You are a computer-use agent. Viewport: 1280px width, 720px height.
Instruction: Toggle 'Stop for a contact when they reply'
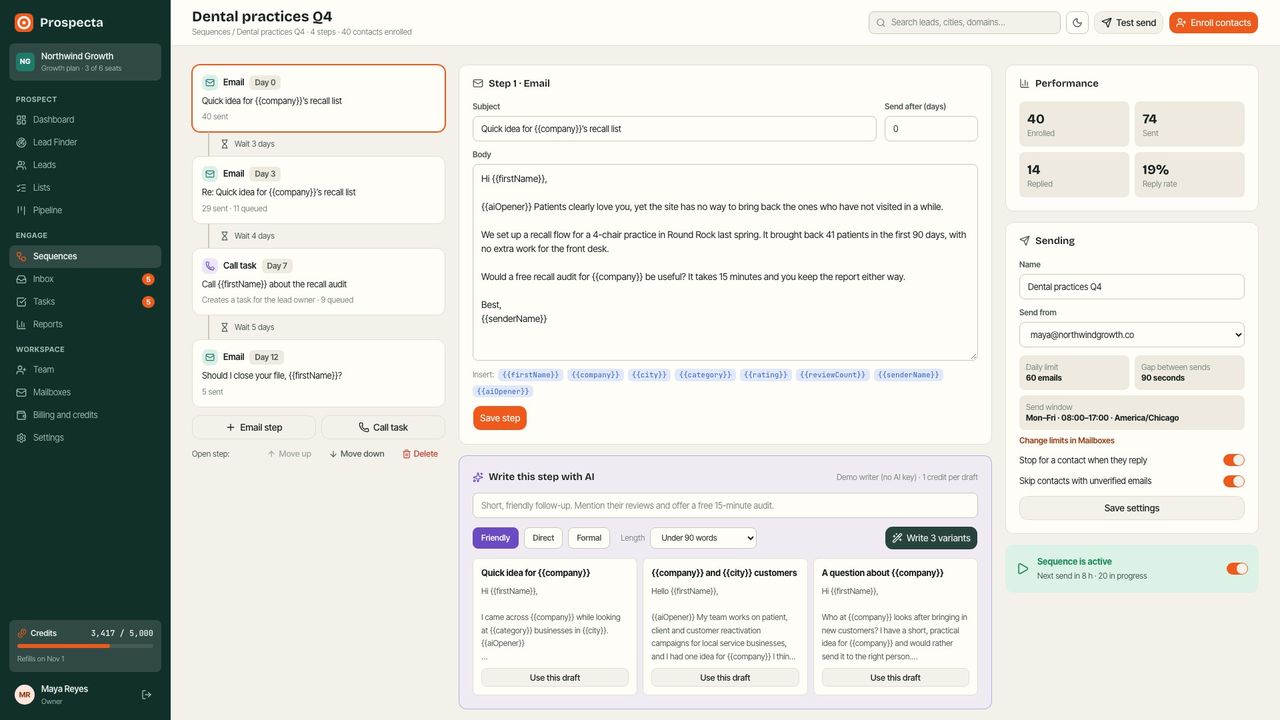(x=1234, y=460)
